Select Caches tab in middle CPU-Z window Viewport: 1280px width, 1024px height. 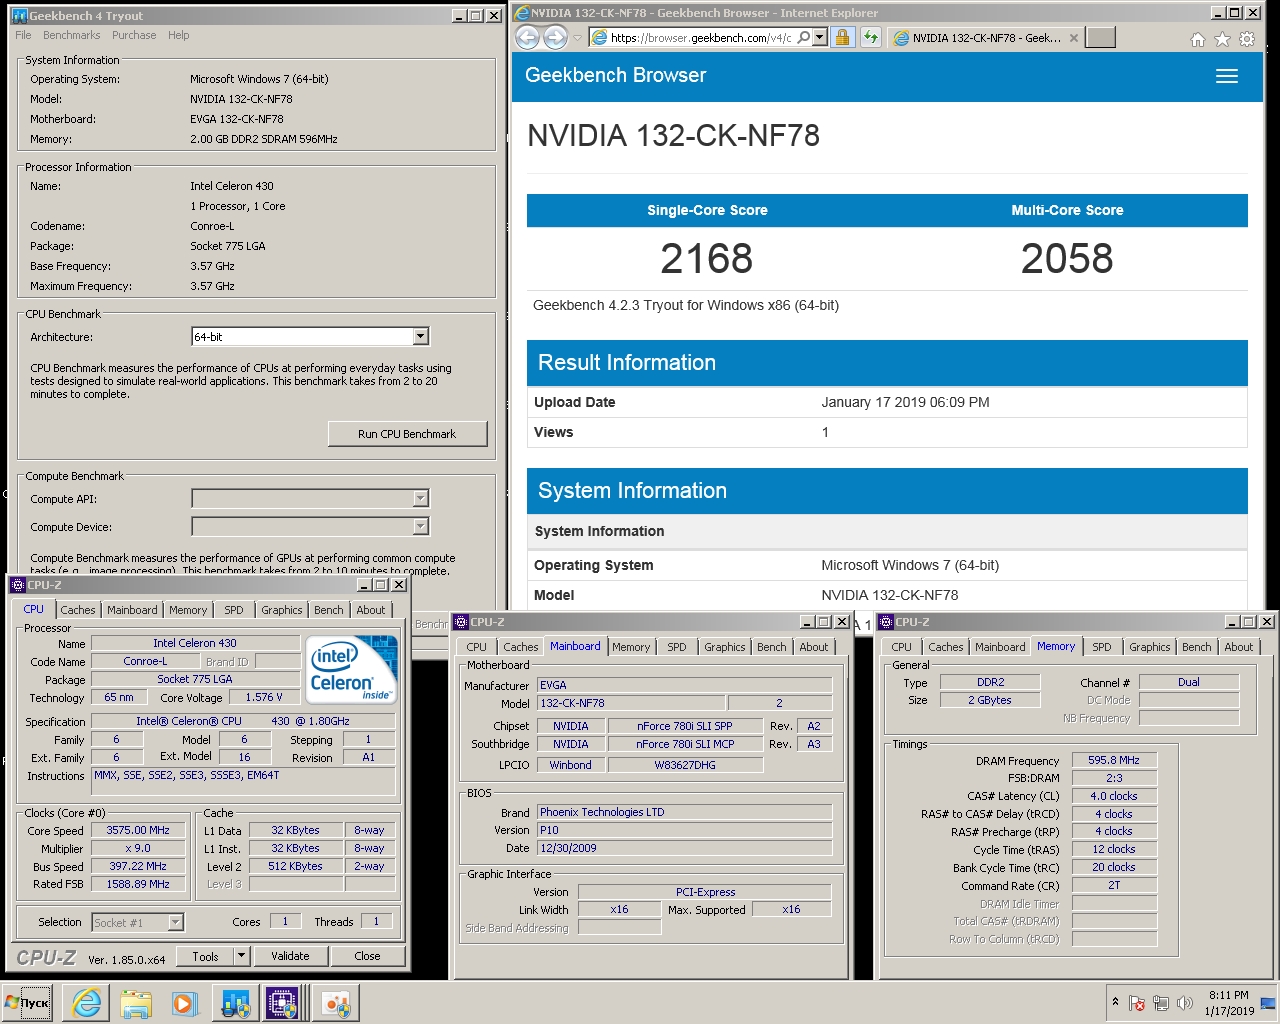(x=520, y=647)
